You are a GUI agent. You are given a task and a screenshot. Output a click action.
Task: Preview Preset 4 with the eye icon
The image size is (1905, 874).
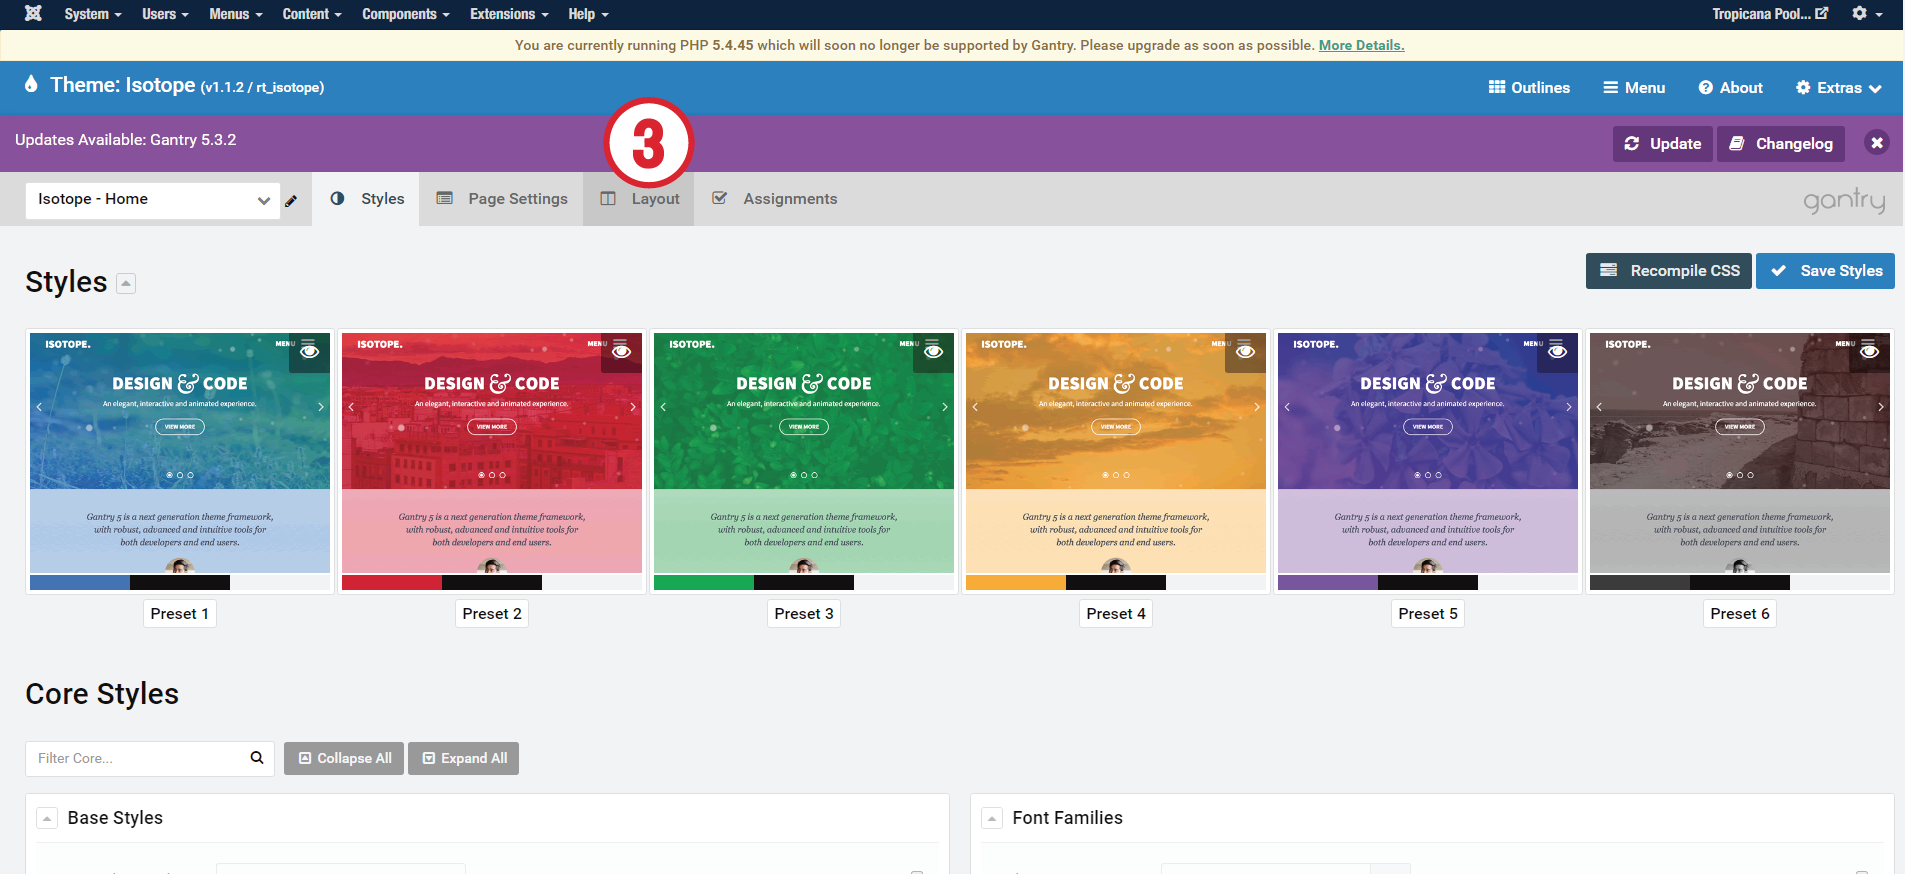(1245, 352)
